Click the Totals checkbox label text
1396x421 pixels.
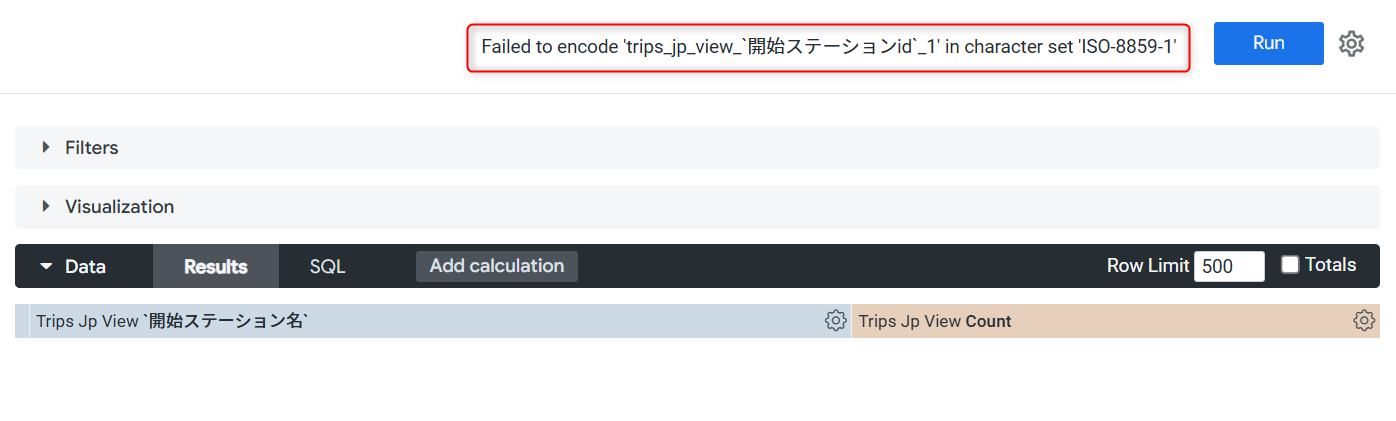coord(1330,265)
